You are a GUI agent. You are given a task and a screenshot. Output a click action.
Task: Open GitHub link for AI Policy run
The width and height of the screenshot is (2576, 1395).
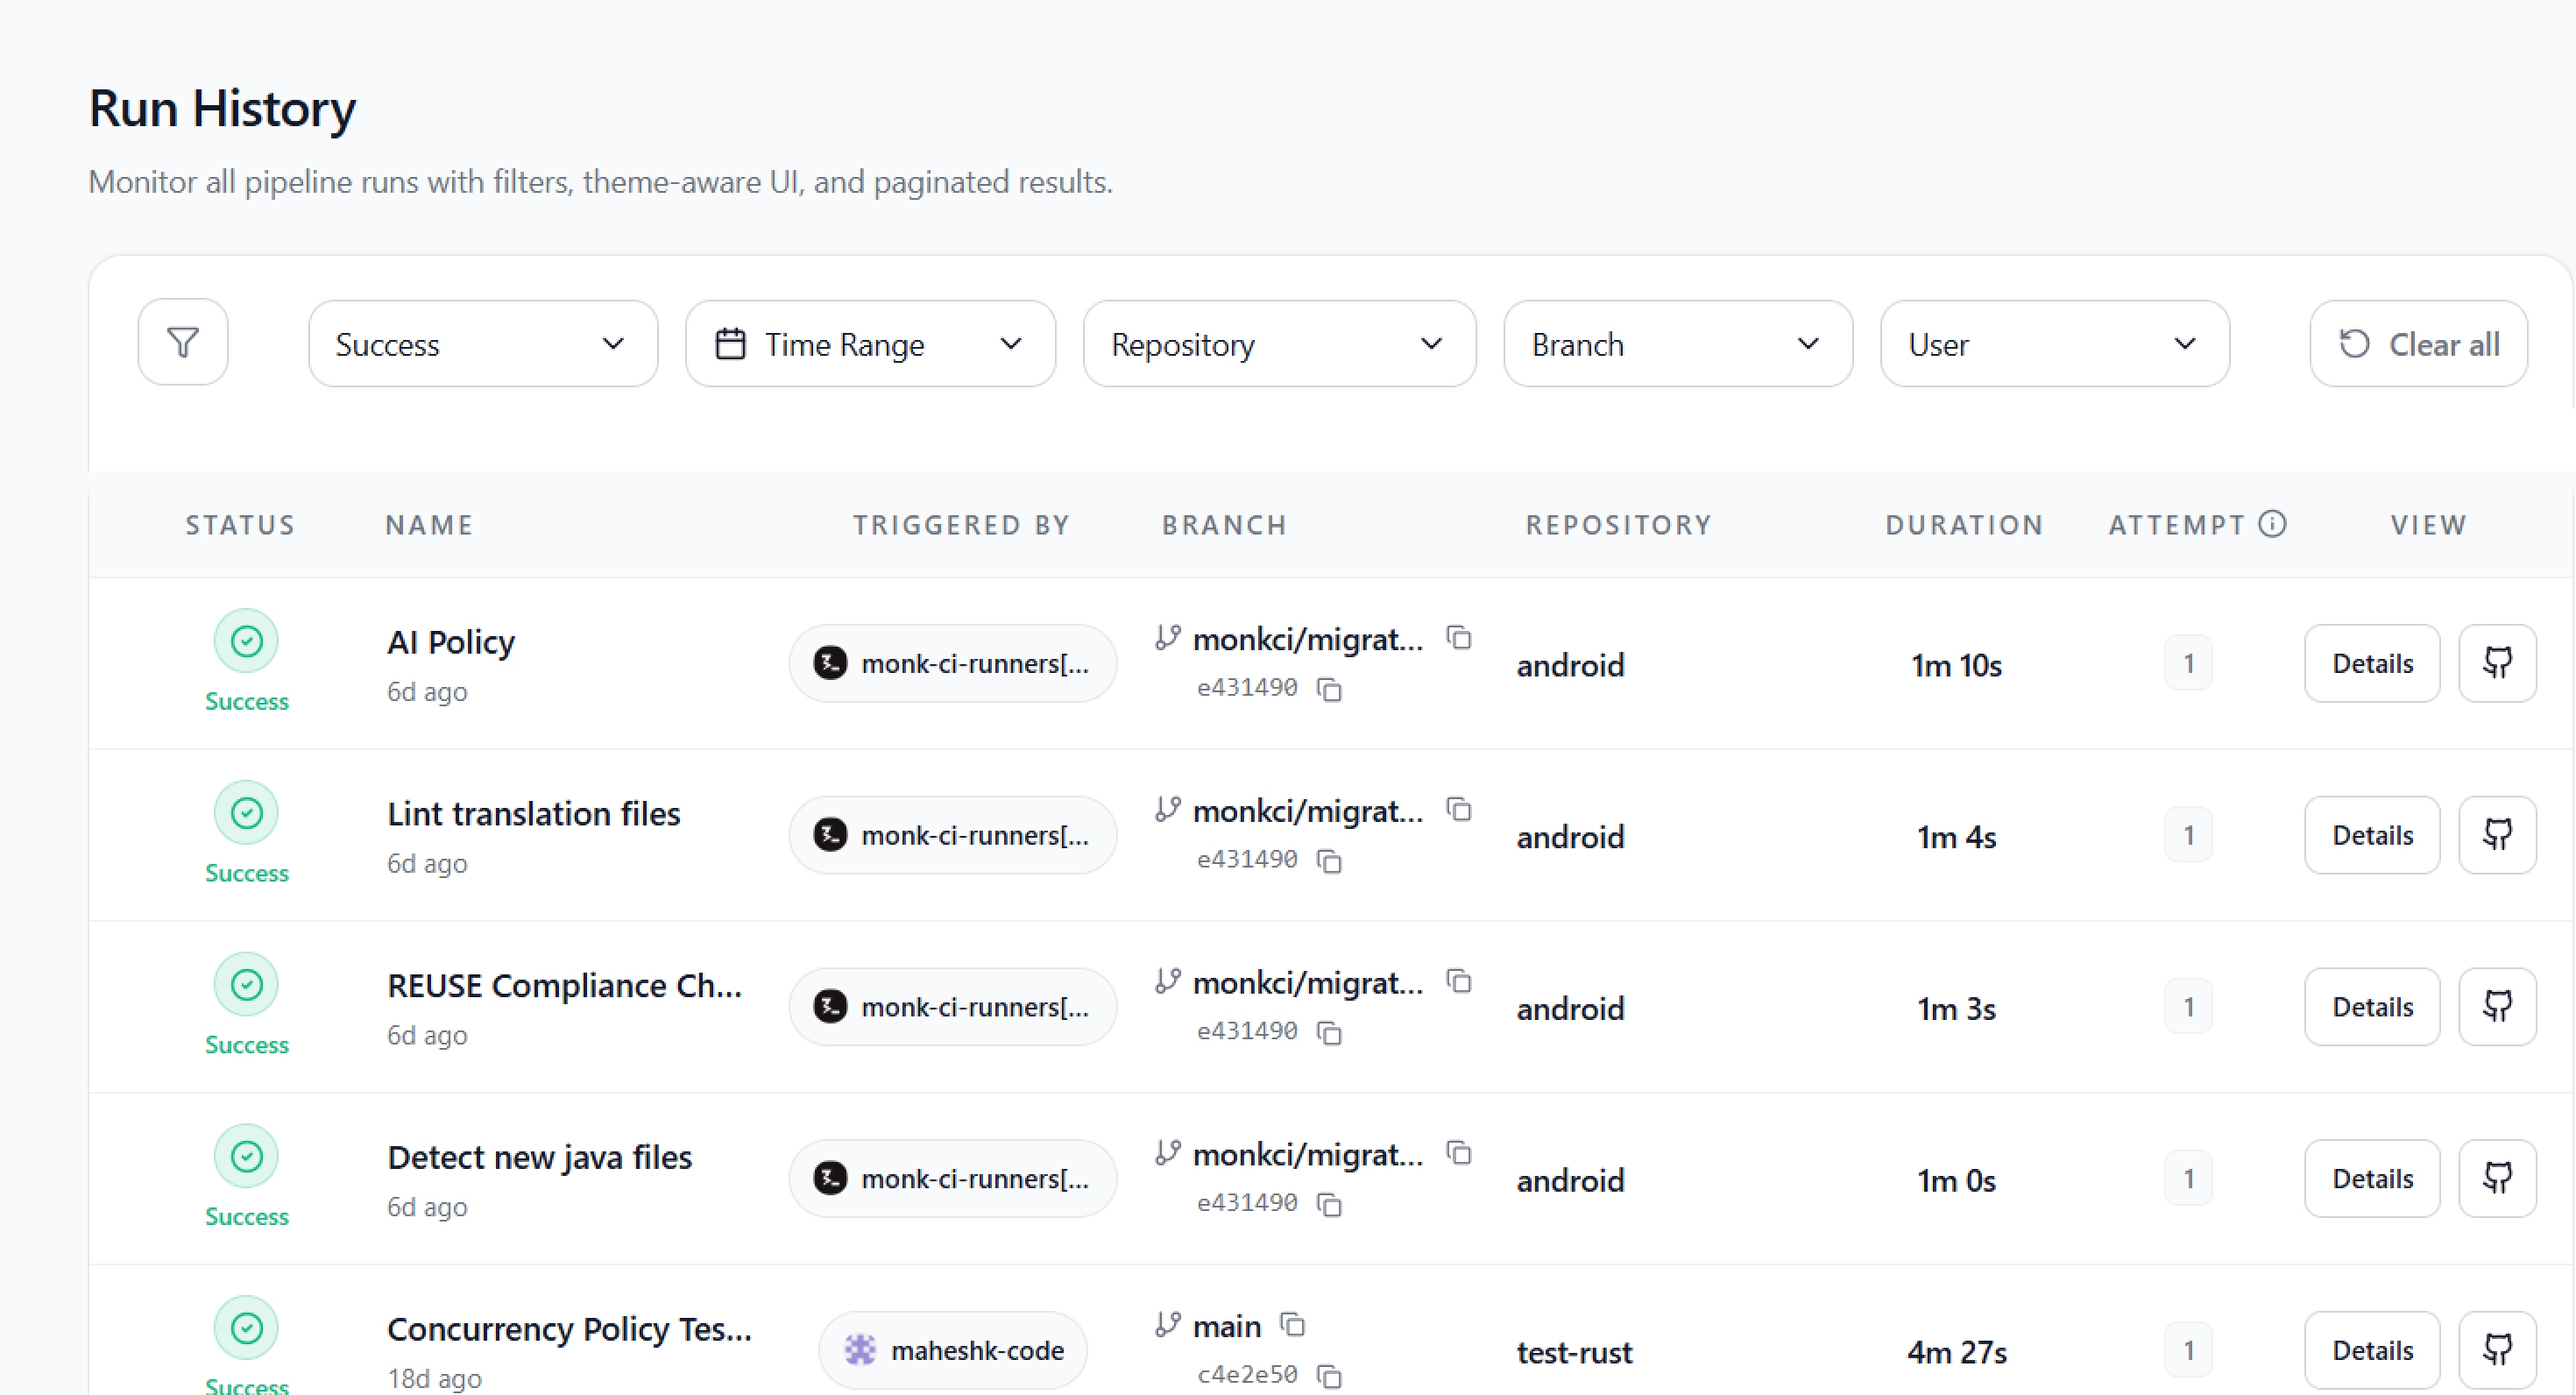click(2497, 663)
